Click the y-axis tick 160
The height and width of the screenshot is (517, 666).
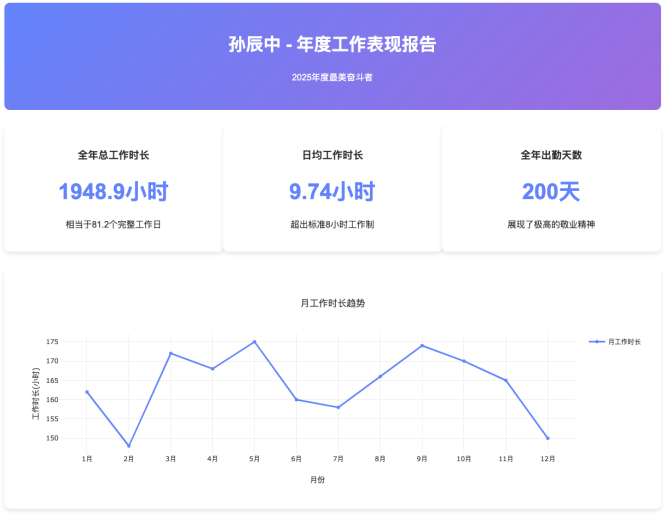(52, 399)
